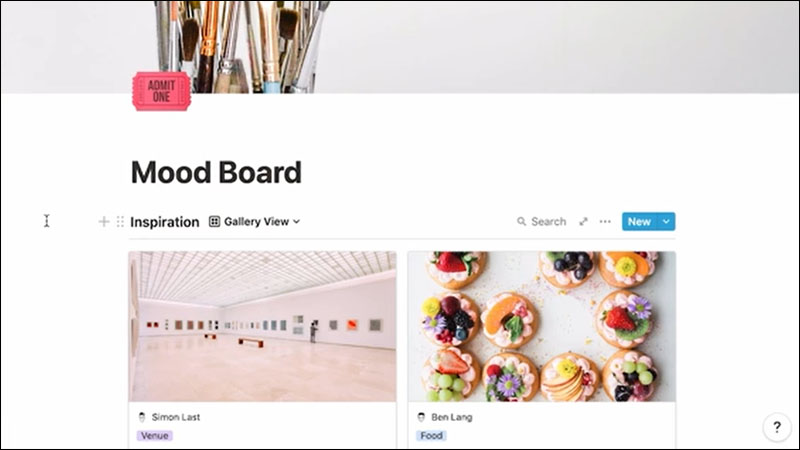Open the help question mark button

(777, 427)
